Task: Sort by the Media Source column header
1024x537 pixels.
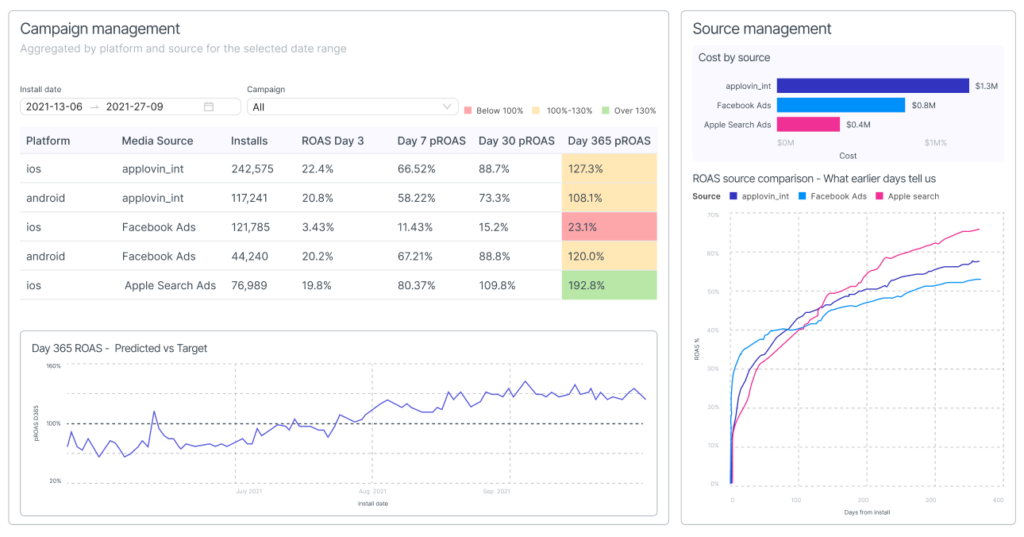Action: 157,140
